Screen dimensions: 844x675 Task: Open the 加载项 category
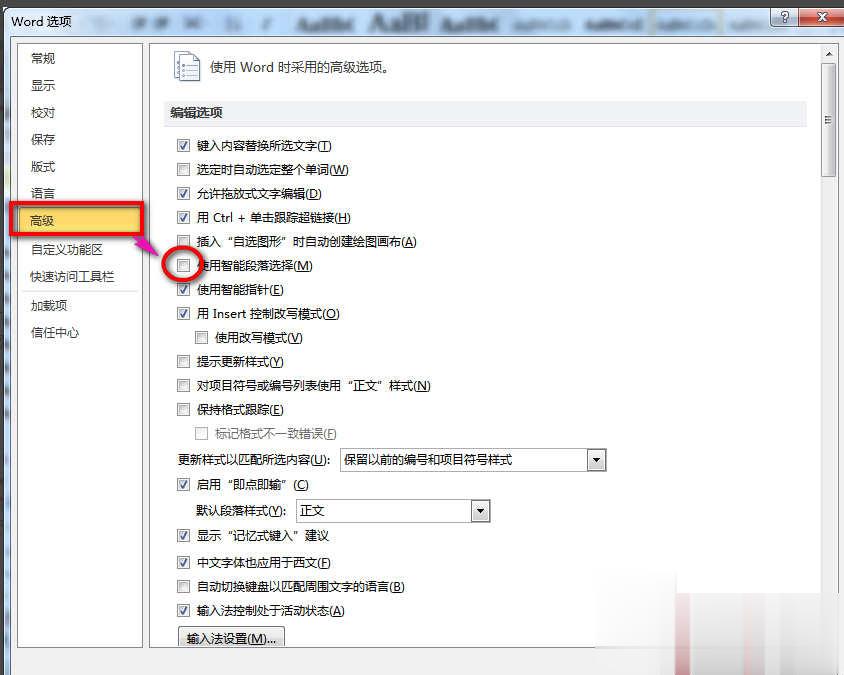pyautogui.click(x=49, y=306)
